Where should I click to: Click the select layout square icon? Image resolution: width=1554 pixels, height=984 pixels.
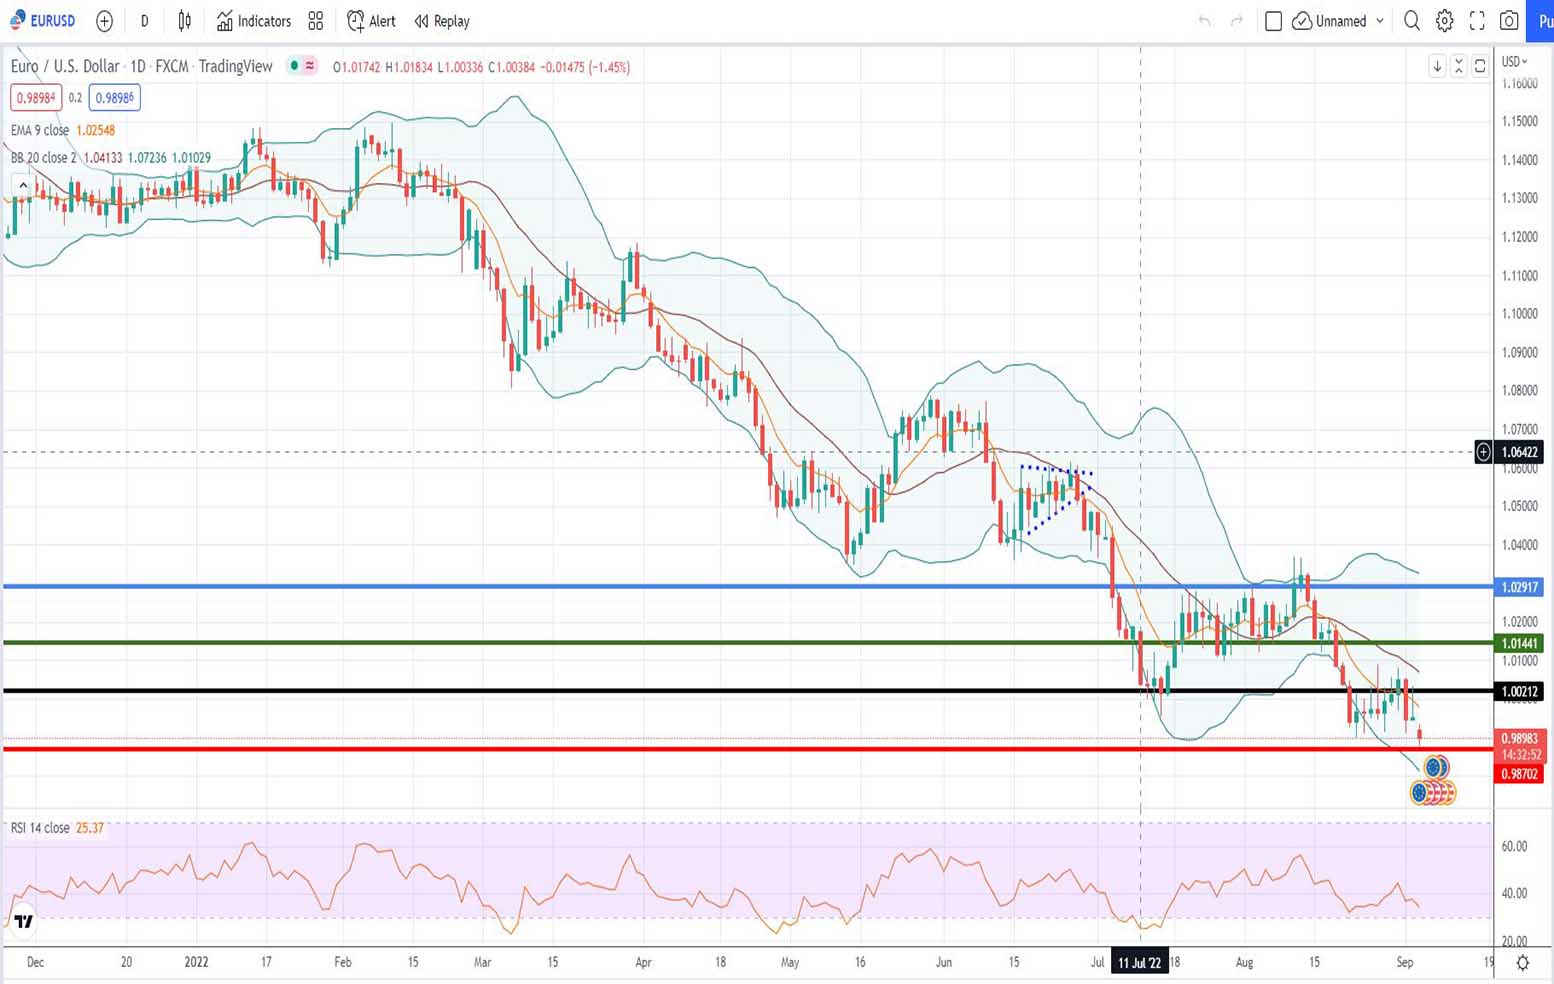pos(1273,21)
